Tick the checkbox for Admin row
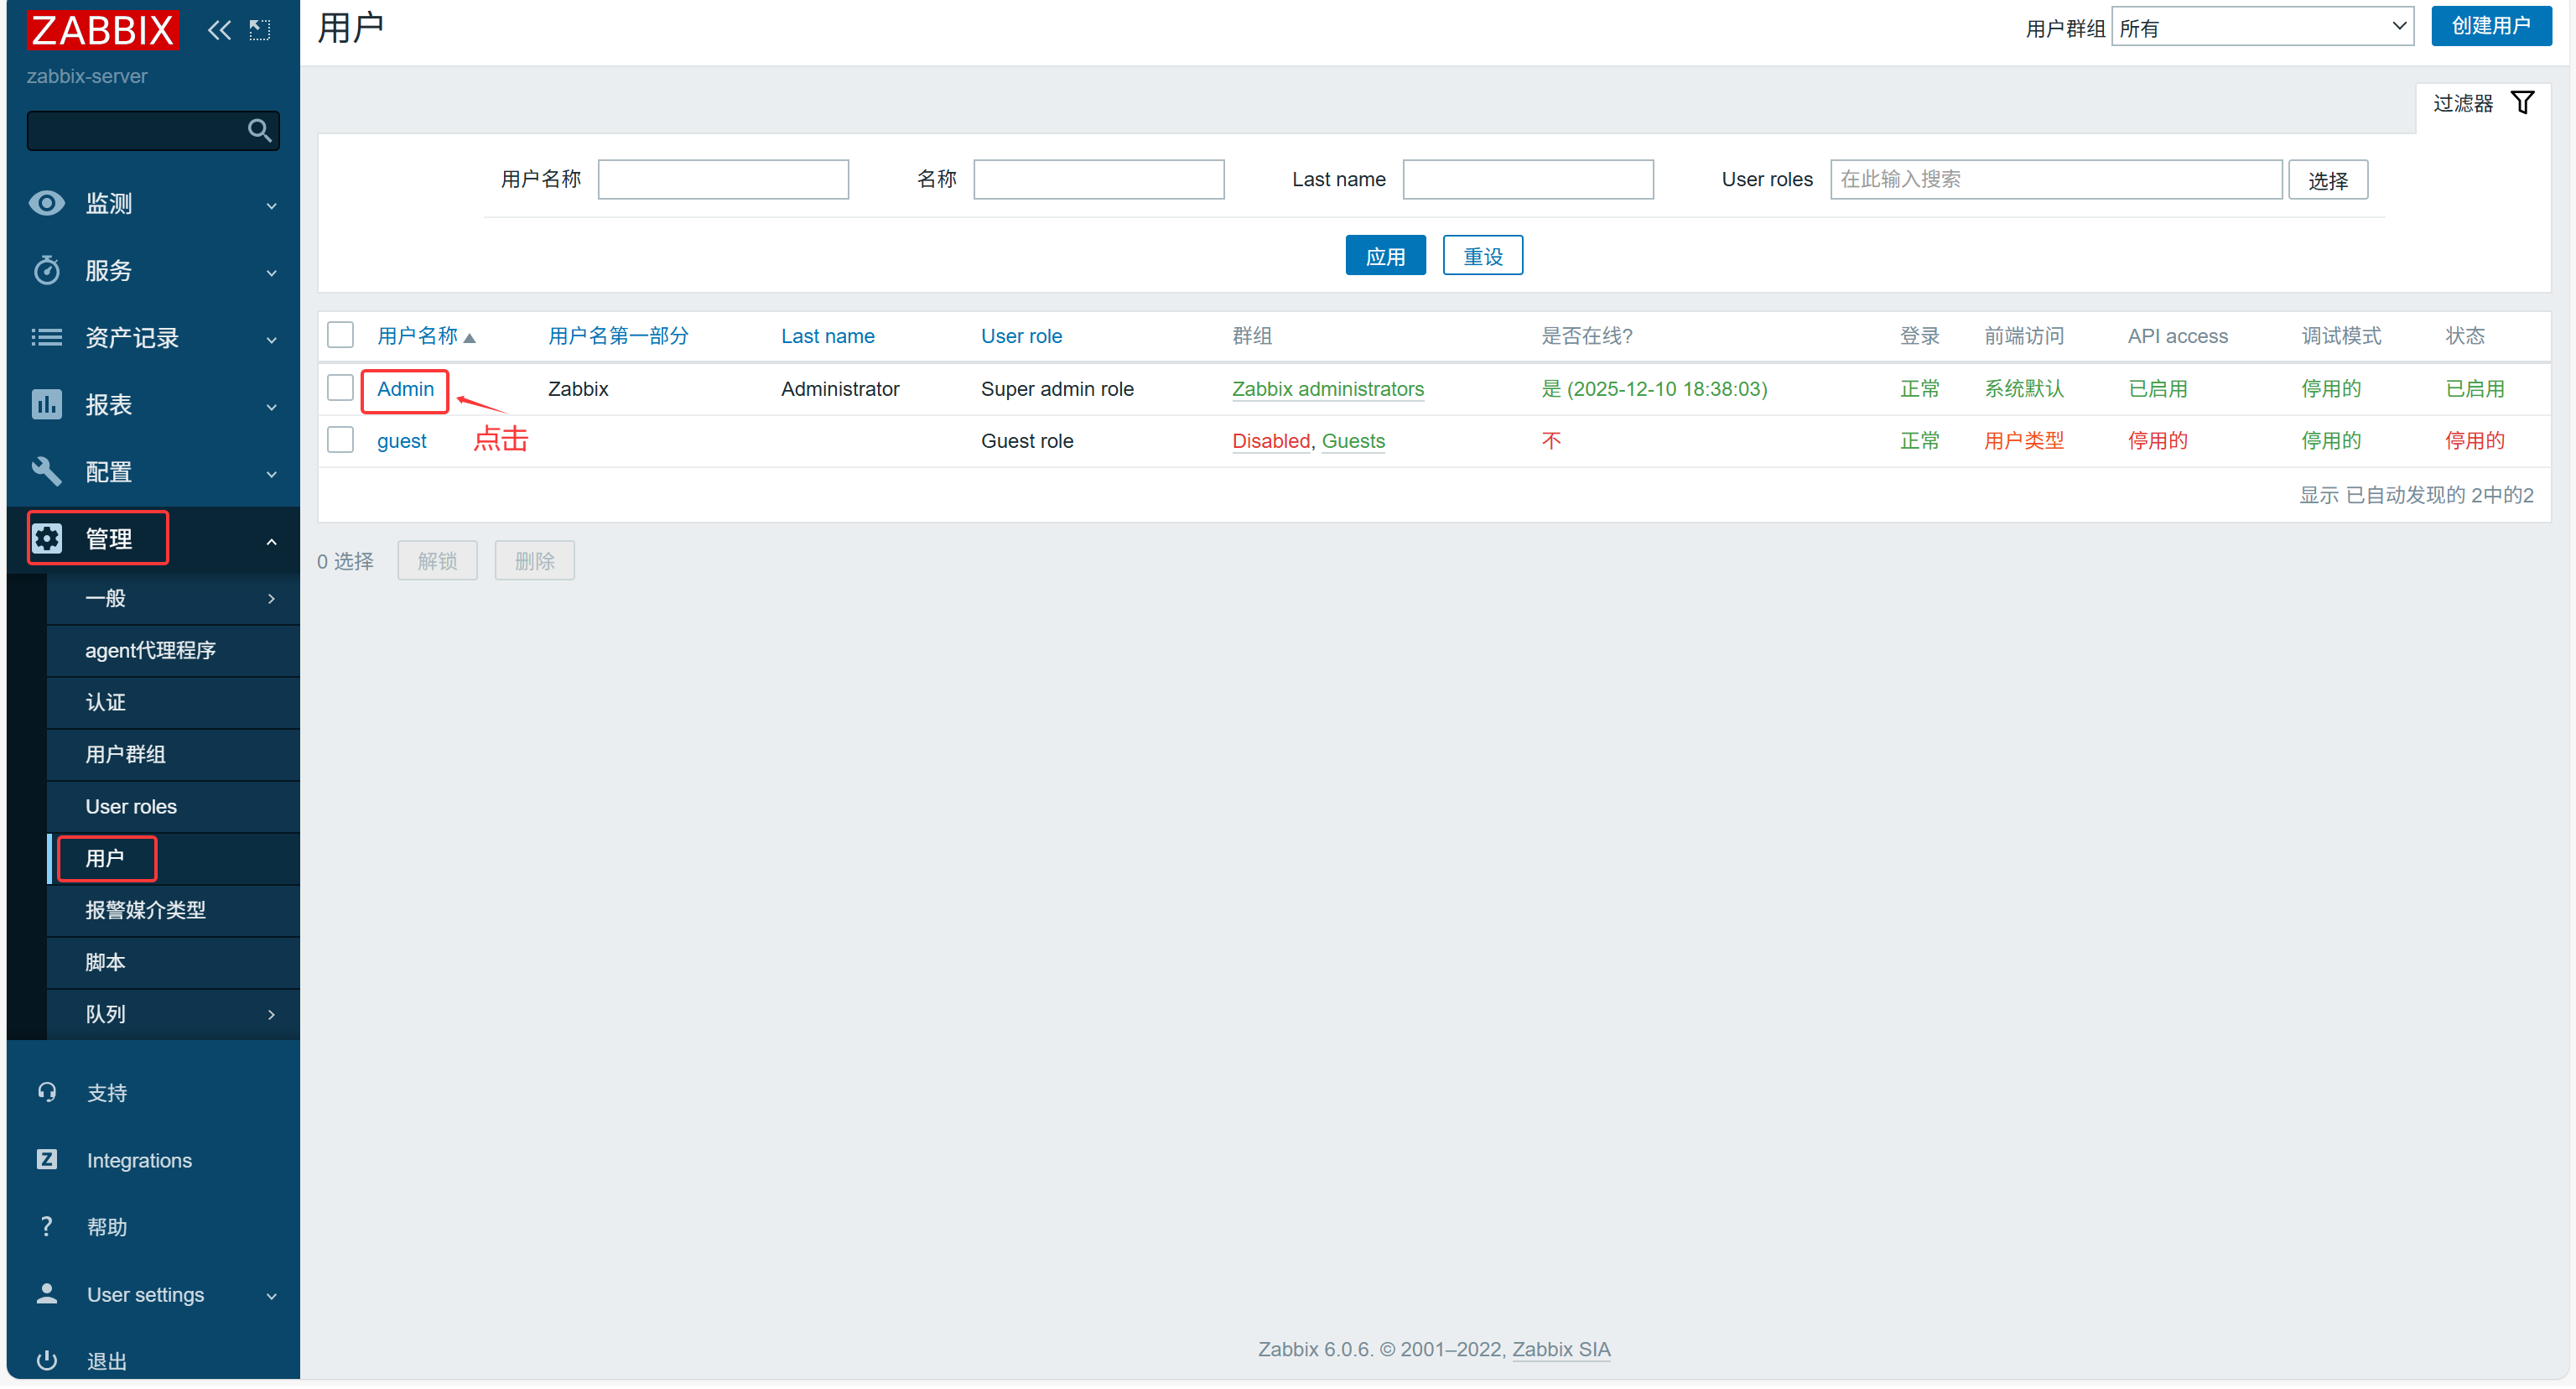 point(341,388)
